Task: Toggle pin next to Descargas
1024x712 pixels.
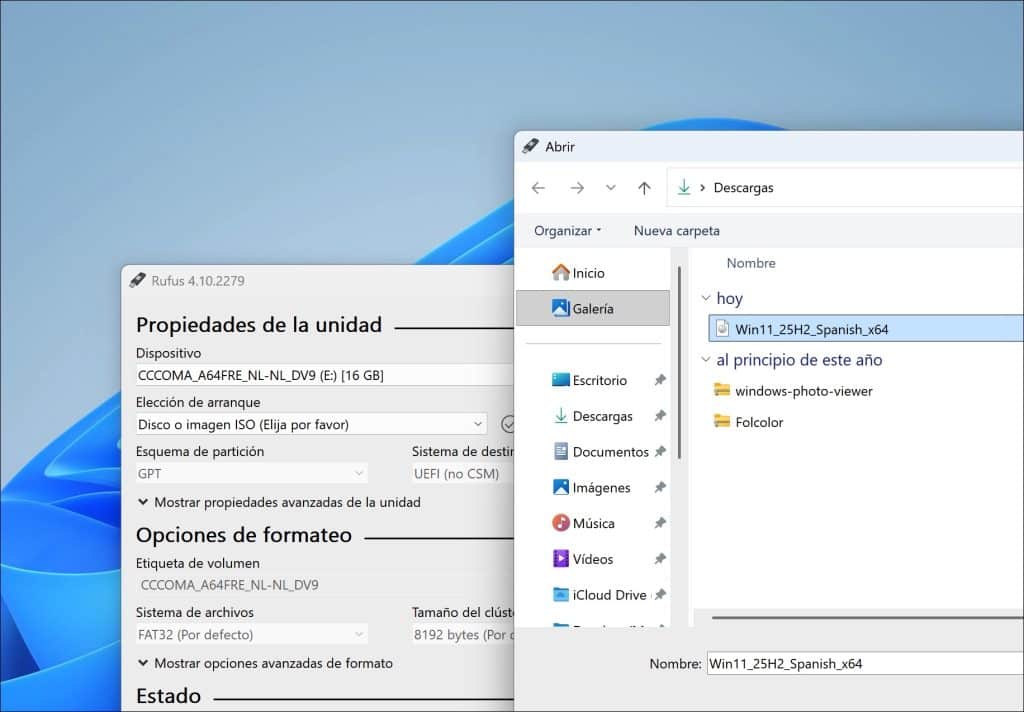Action: 659,416
